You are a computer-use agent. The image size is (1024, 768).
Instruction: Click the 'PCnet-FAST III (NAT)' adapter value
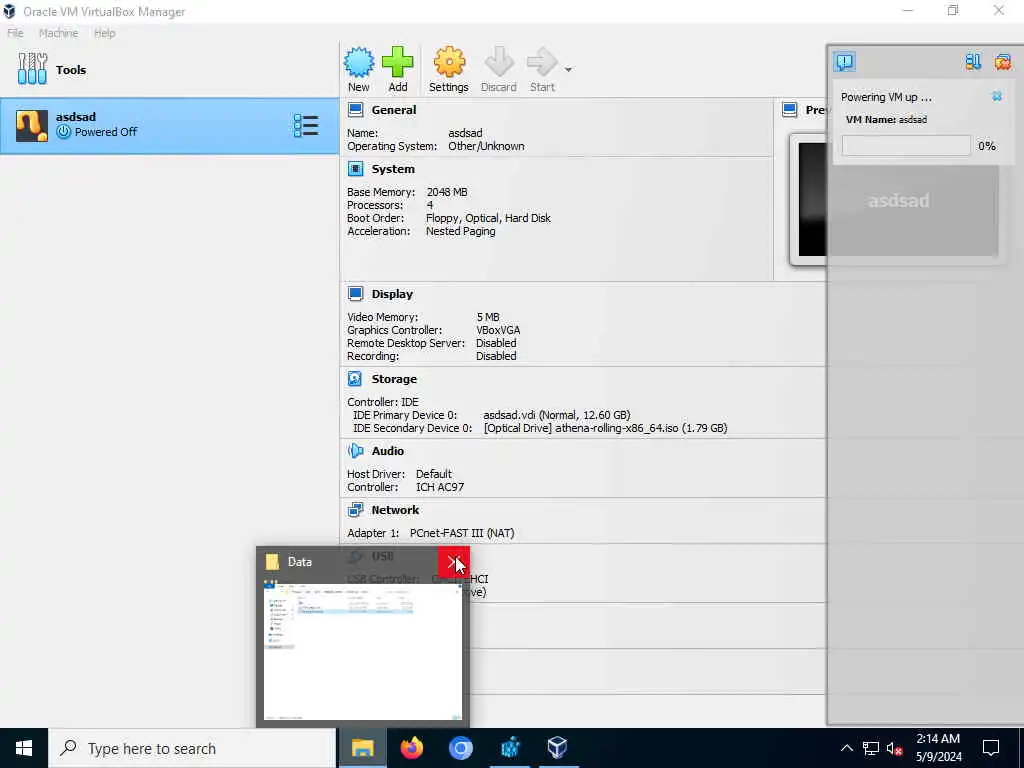[x=462, y=534]
